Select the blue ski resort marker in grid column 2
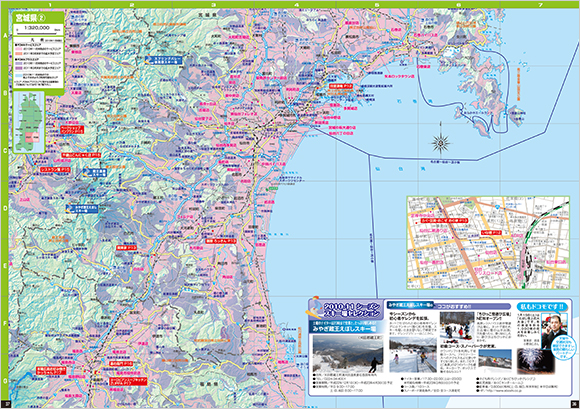The image size is (580, 409). click(x=163, y=60)
